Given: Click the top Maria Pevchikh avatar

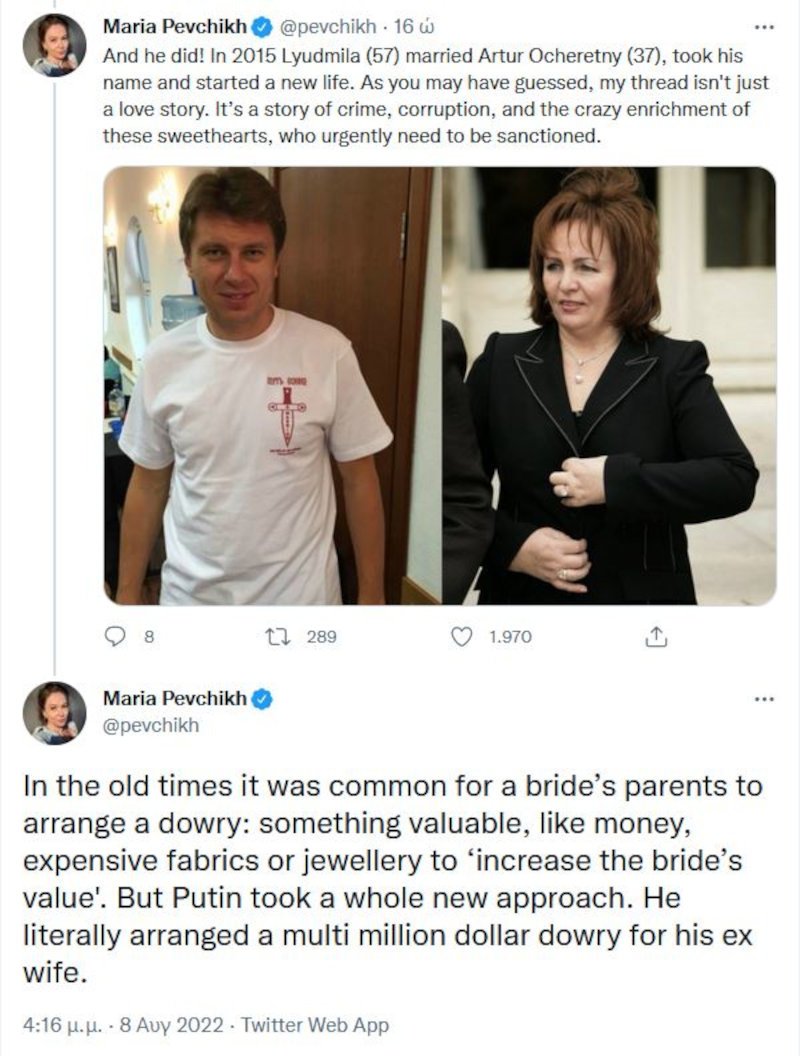Looking at the screenshot, I should pos(55,44).
